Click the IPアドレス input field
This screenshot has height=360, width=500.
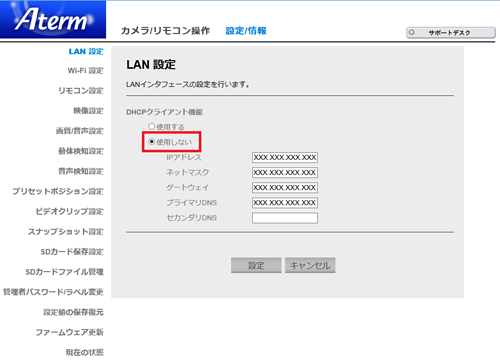tap(285, 157)
